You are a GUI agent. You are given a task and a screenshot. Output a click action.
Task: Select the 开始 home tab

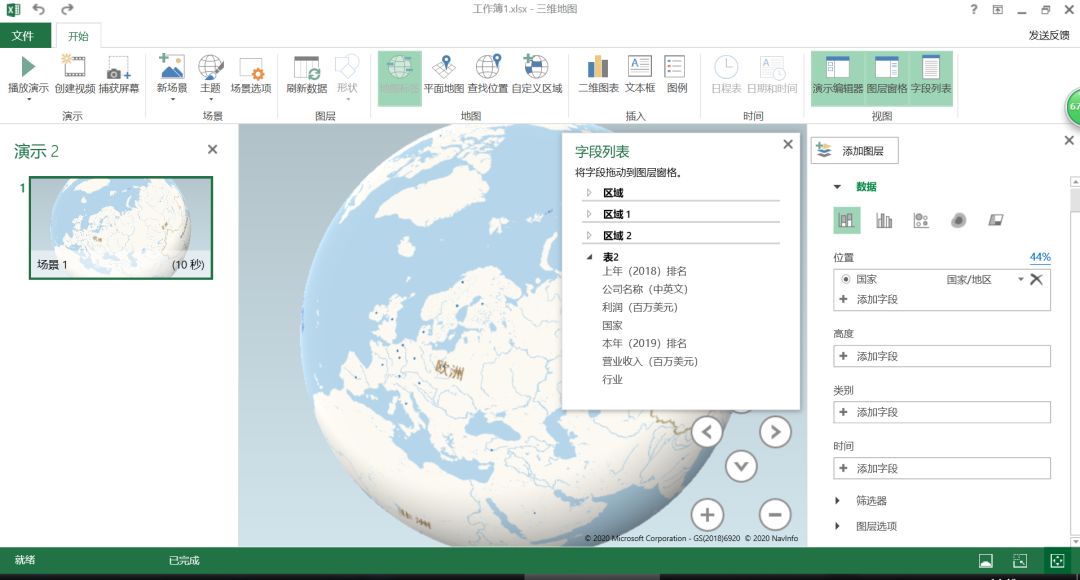coord(78,36)
